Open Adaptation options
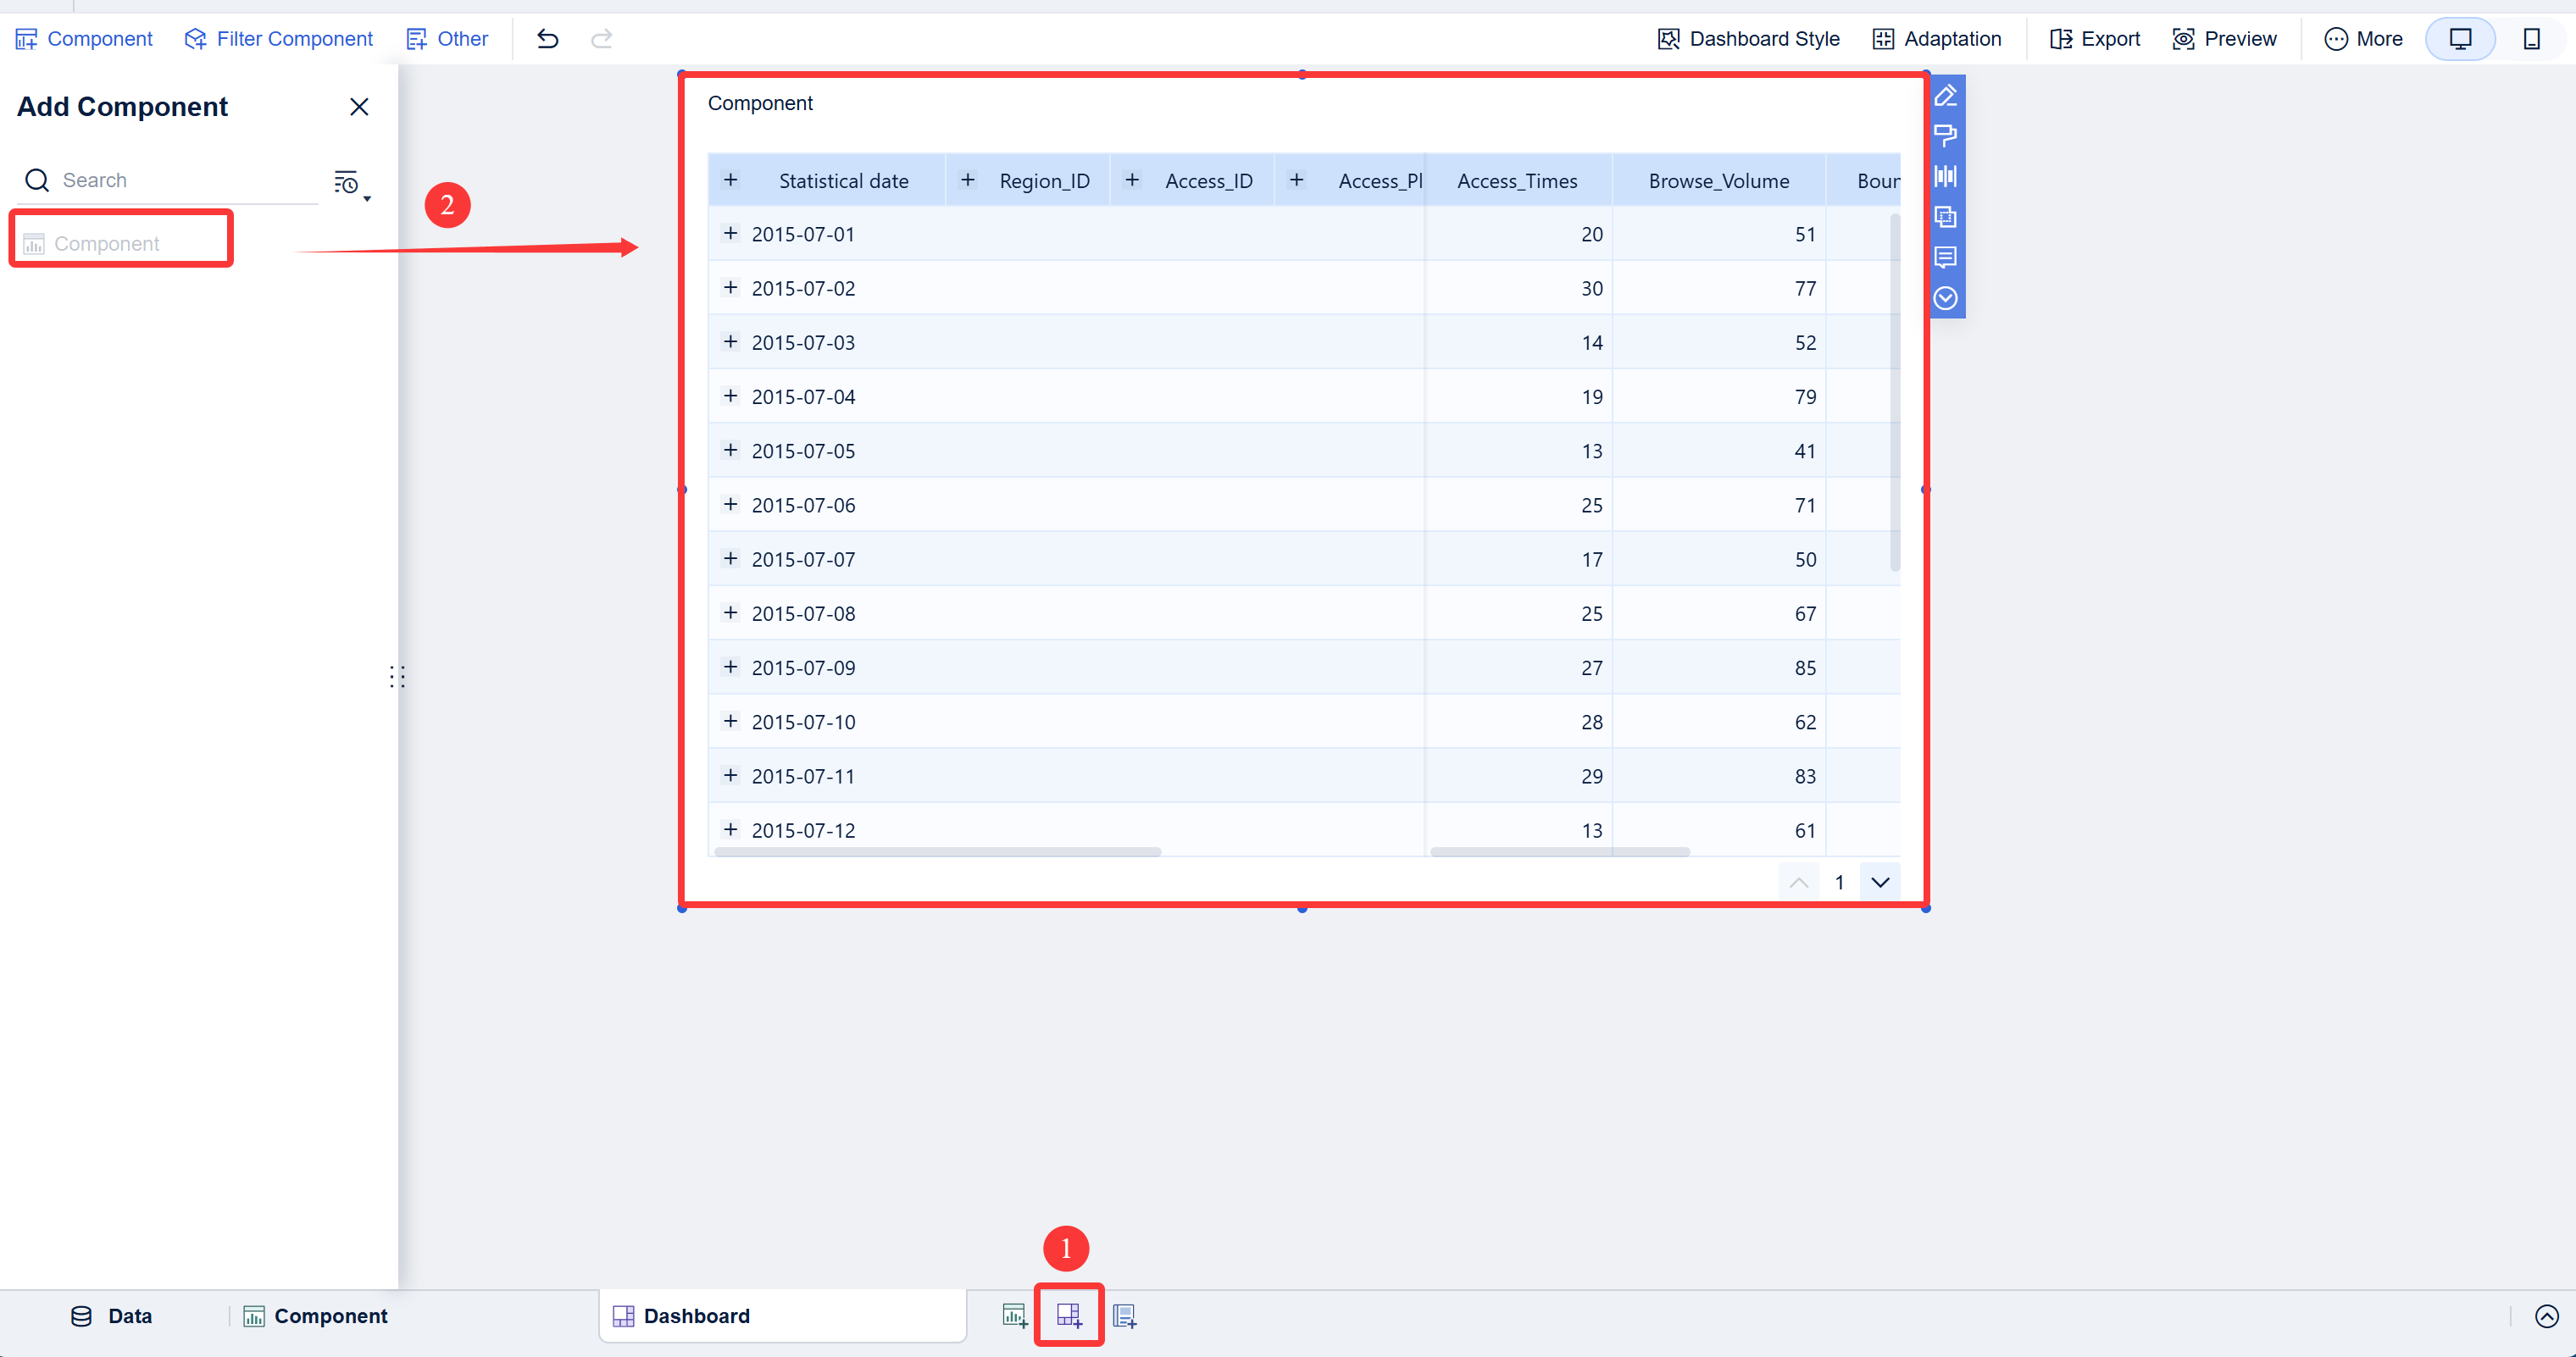This screenshot has width=2576, height=1357. click(x=1936, y=39)
